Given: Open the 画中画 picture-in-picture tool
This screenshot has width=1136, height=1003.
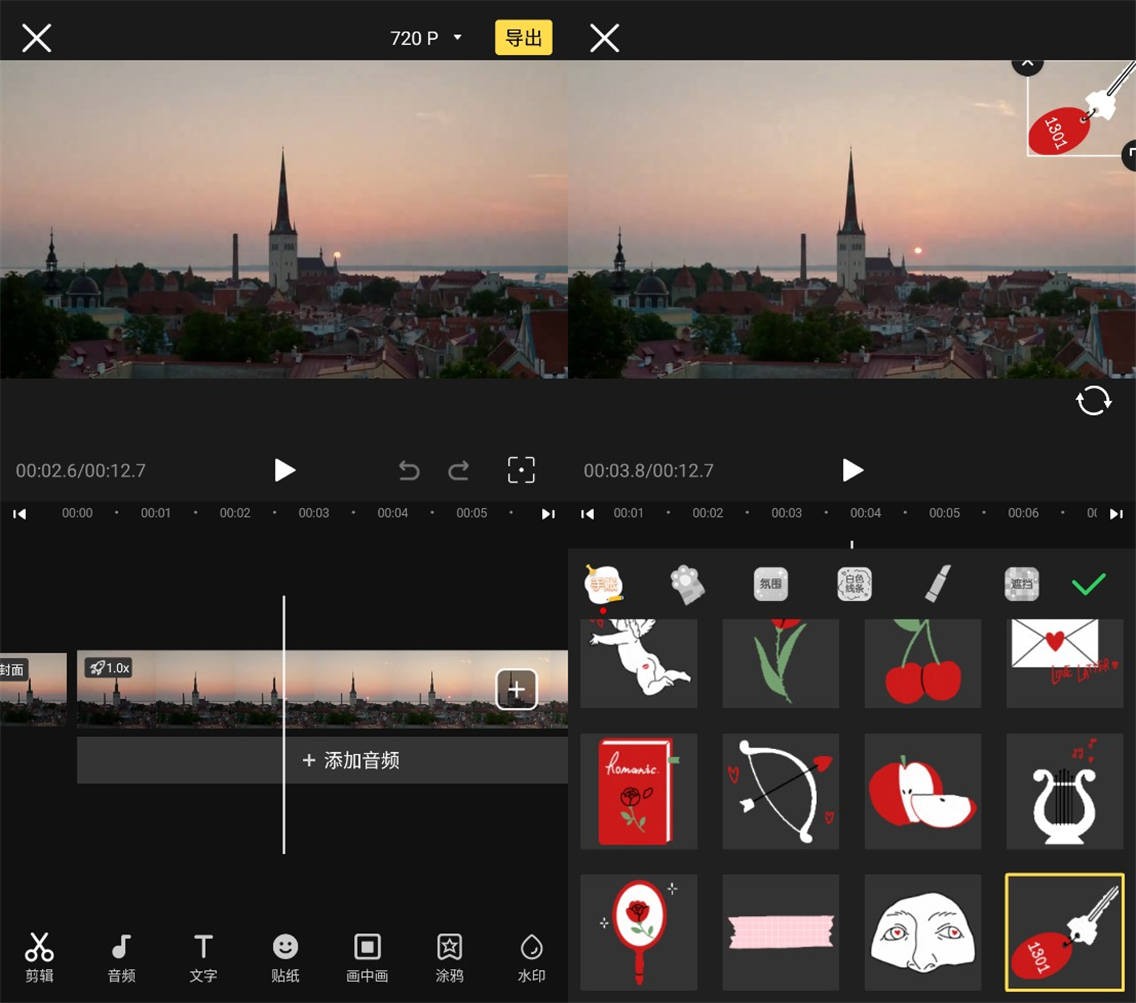Looking at the screenshot, I should coord(367,957).
